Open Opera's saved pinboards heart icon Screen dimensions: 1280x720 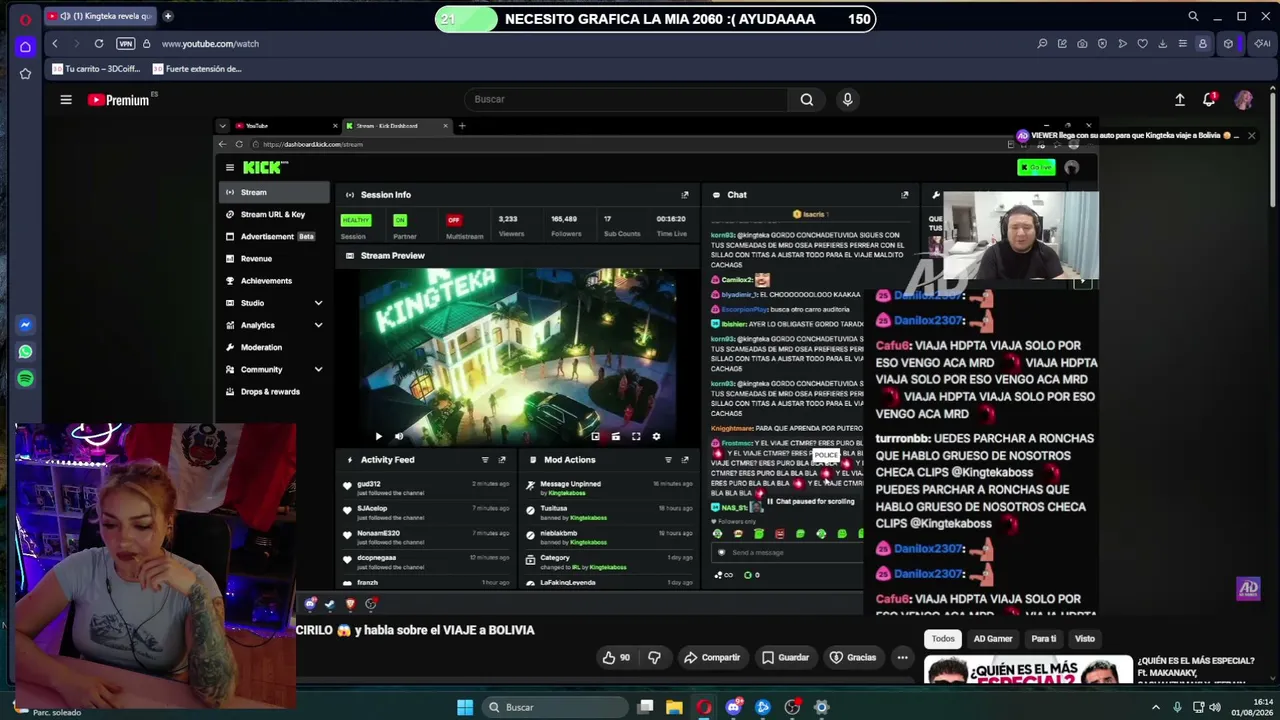1142,44
